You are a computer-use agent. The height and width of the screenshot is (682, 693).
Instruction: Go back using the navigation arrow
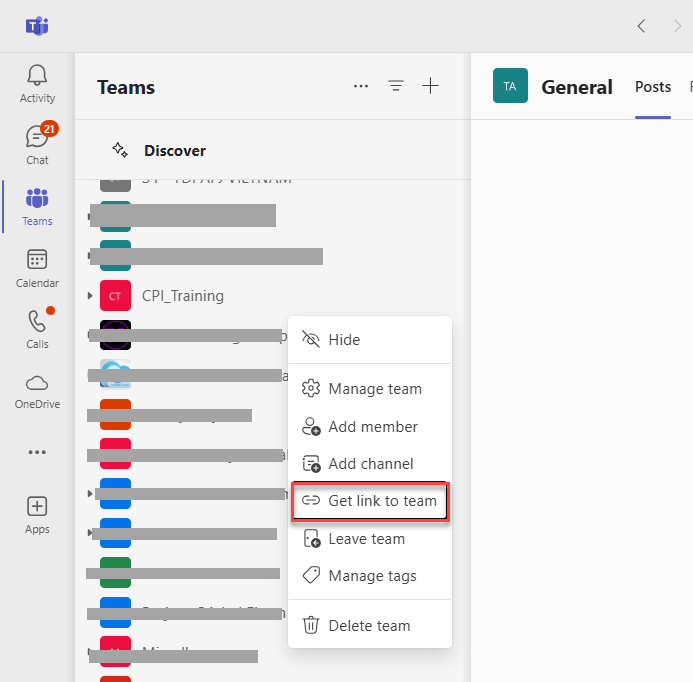[641, 26]
